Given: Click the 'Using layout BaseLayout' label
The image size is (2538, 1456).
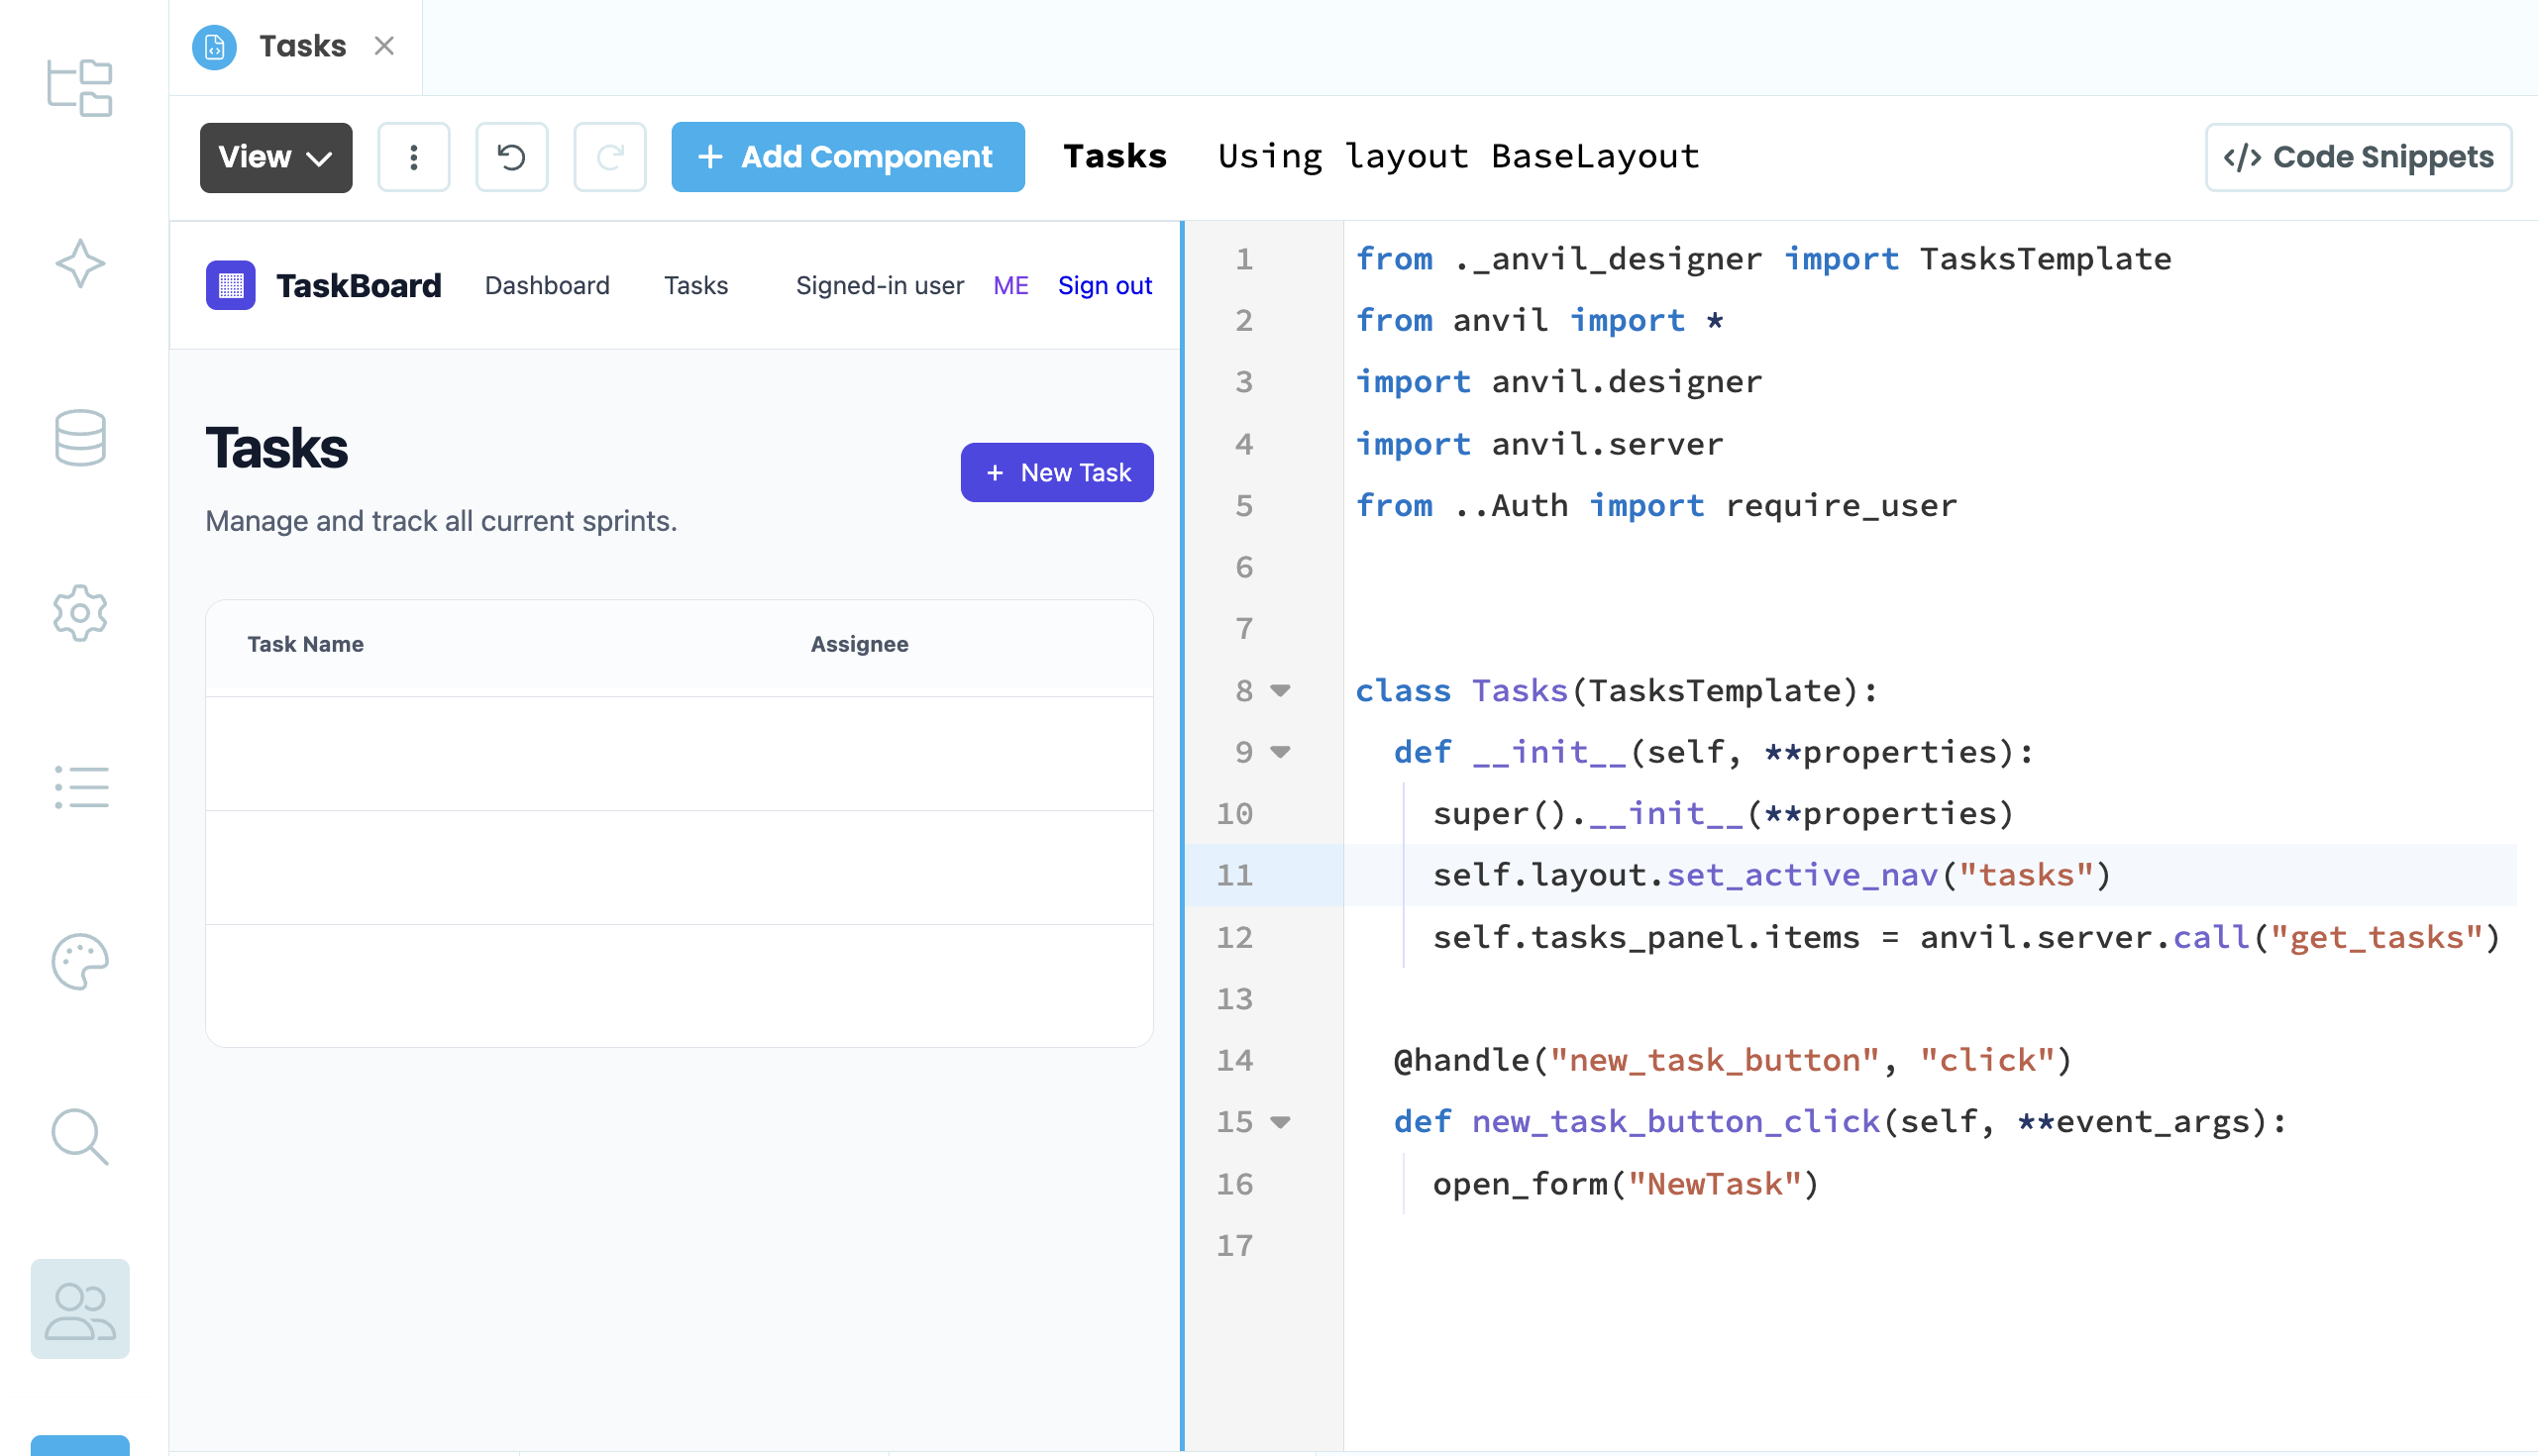Looking at the screenshot, I should [1458, 157].
